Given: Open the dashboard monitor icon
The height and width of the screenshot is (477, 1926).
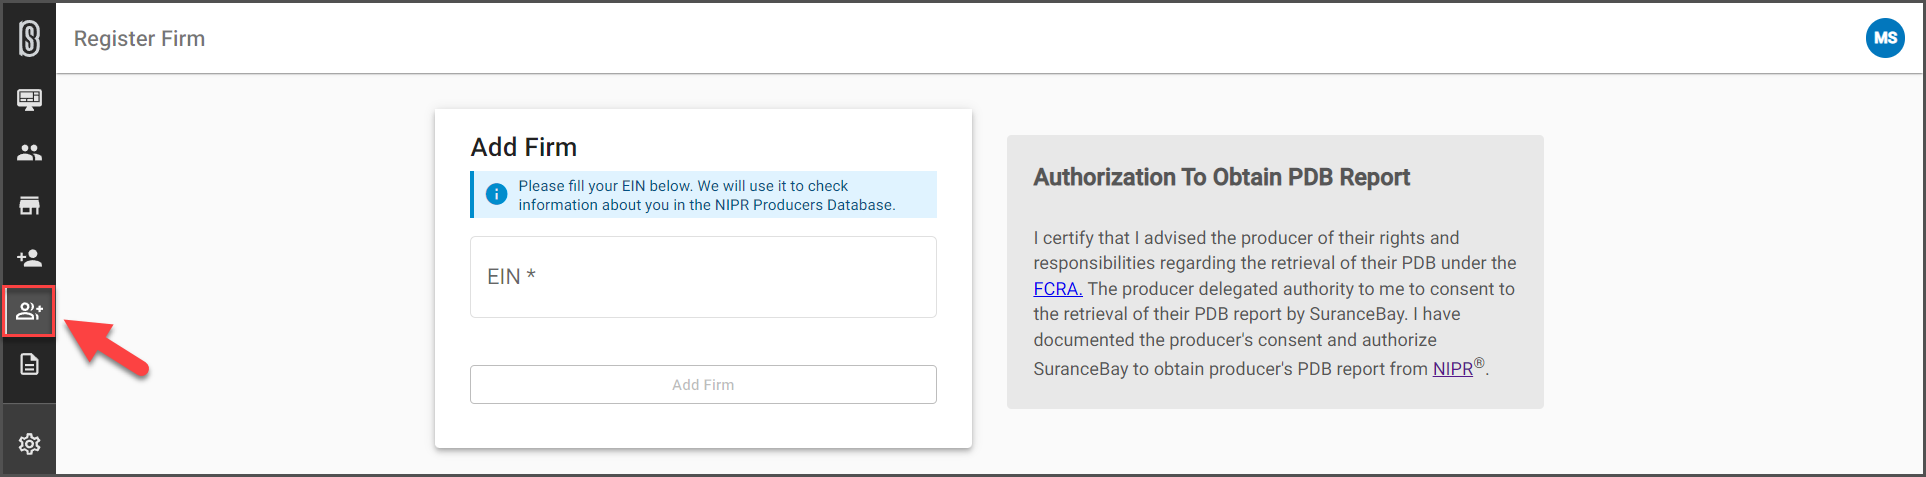Looking at the screenshot, I should [x=29, y=99].
